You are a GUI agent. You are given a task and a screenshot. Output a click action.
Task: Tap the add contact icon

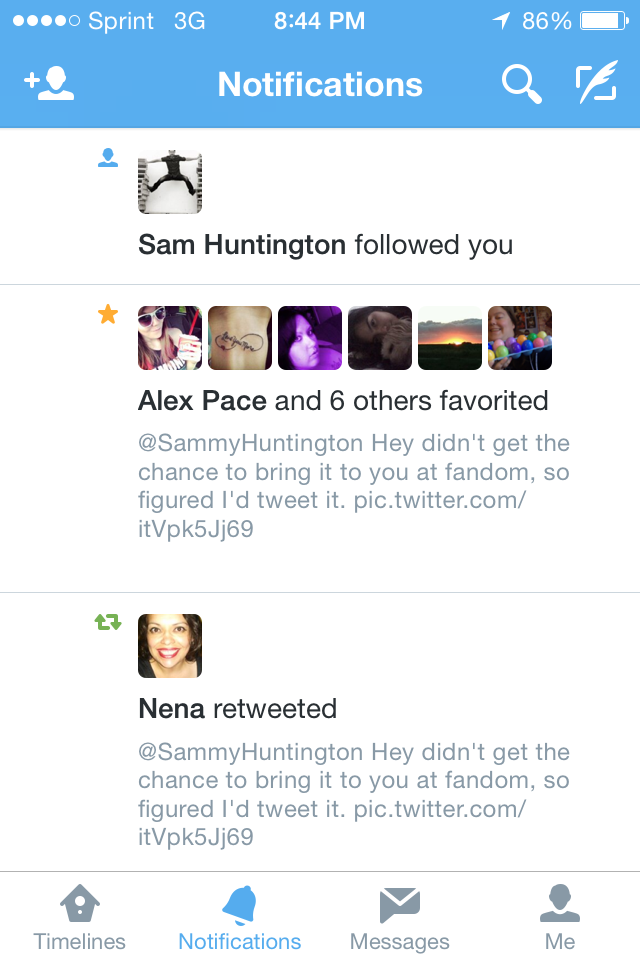click(x=49, y=83)
